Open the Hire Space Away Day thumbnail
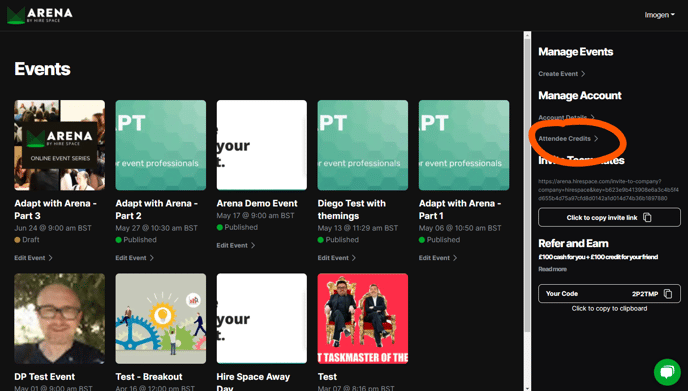This screenshot has height=391, width=688. pyautogui.click(x=262, y=319)
